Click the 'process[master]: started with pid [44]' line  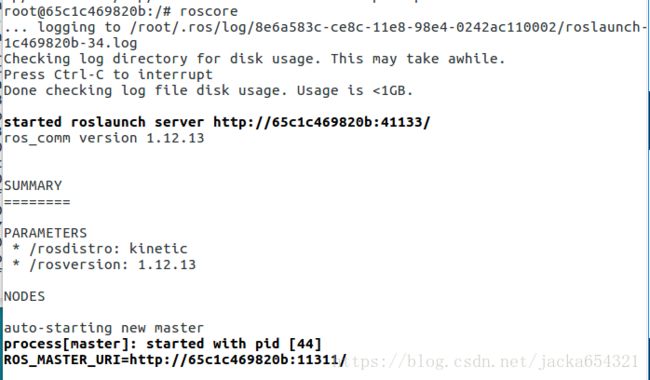[162, 344]
